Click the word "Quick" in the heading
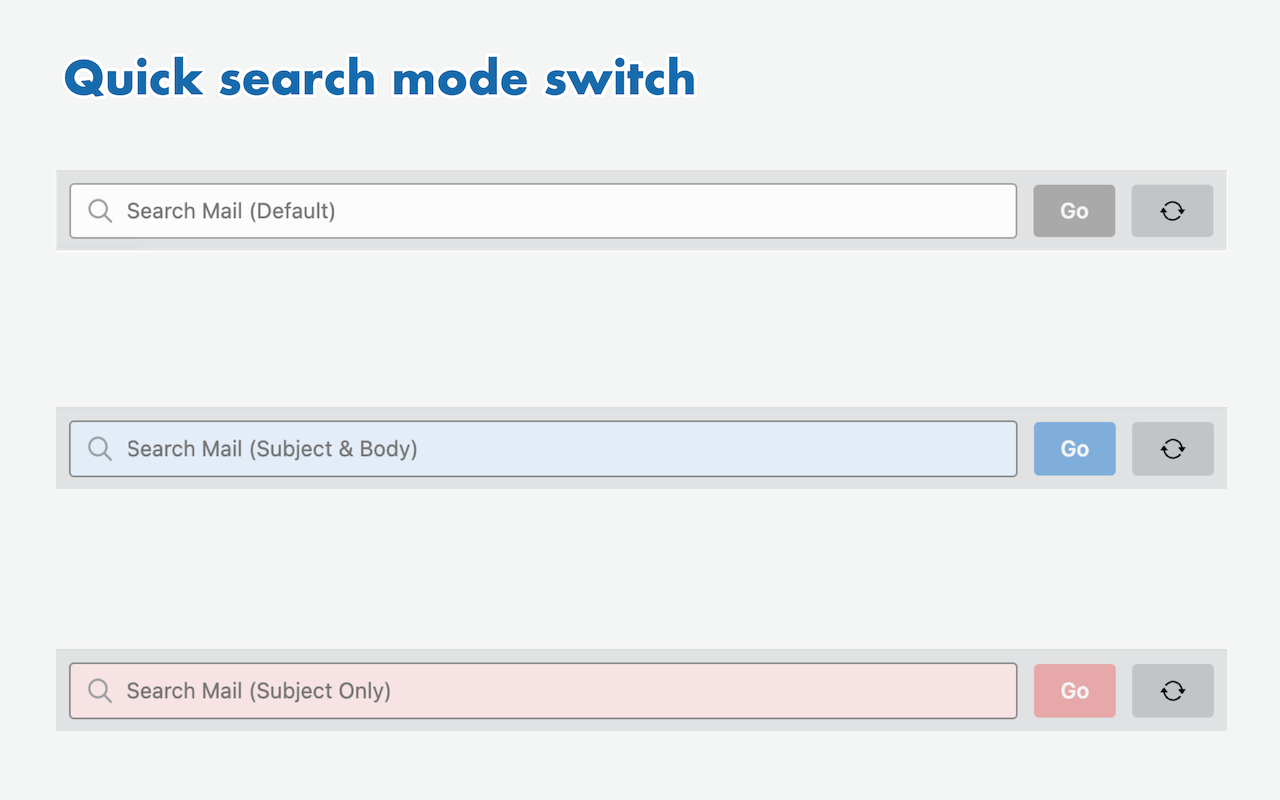 [x=134, y=78]
